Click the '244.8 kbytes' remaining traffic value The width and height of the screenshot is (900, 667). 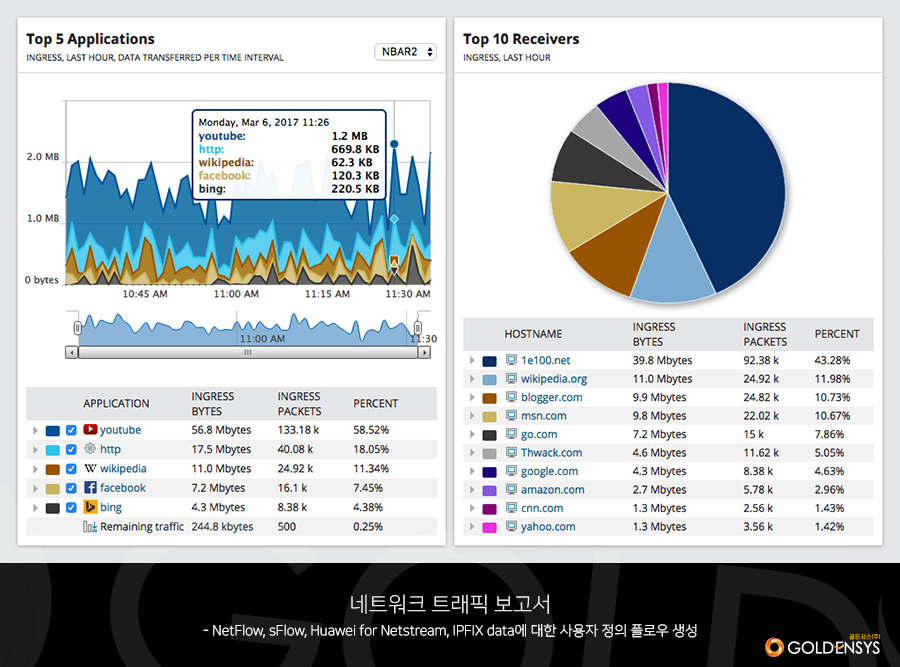[222, 526]
